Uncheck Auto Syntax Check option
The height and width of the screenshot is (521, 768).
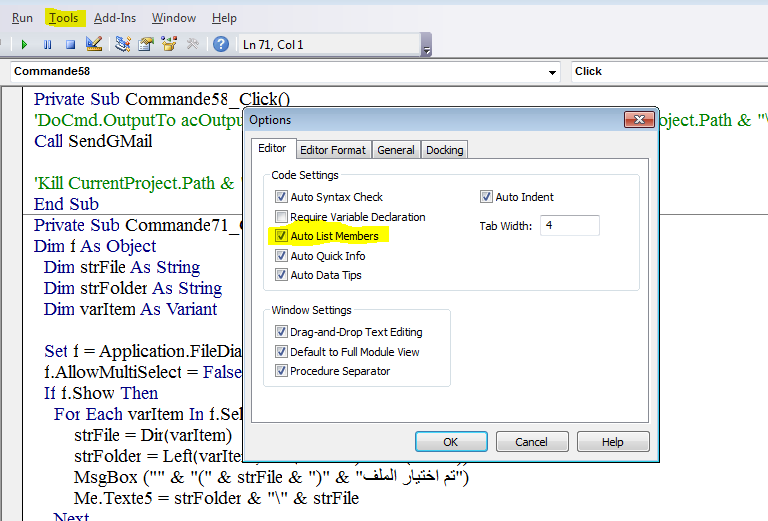(x=282, y=197)
